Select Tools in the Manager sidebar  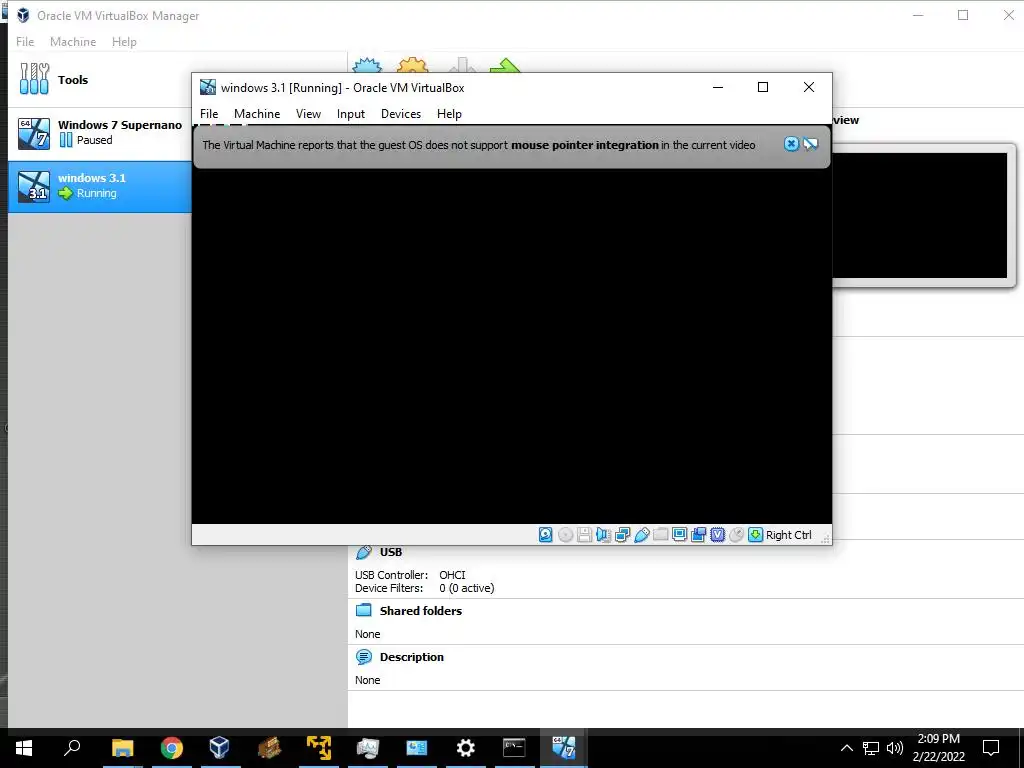point(100,80)
